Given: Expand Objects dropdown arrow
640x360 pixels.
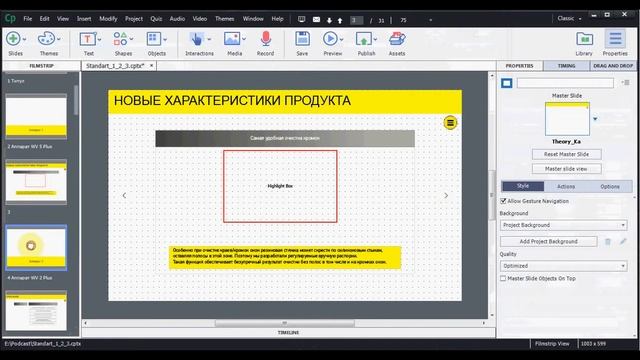Looking at the screenshot, I should click(165, 40).
